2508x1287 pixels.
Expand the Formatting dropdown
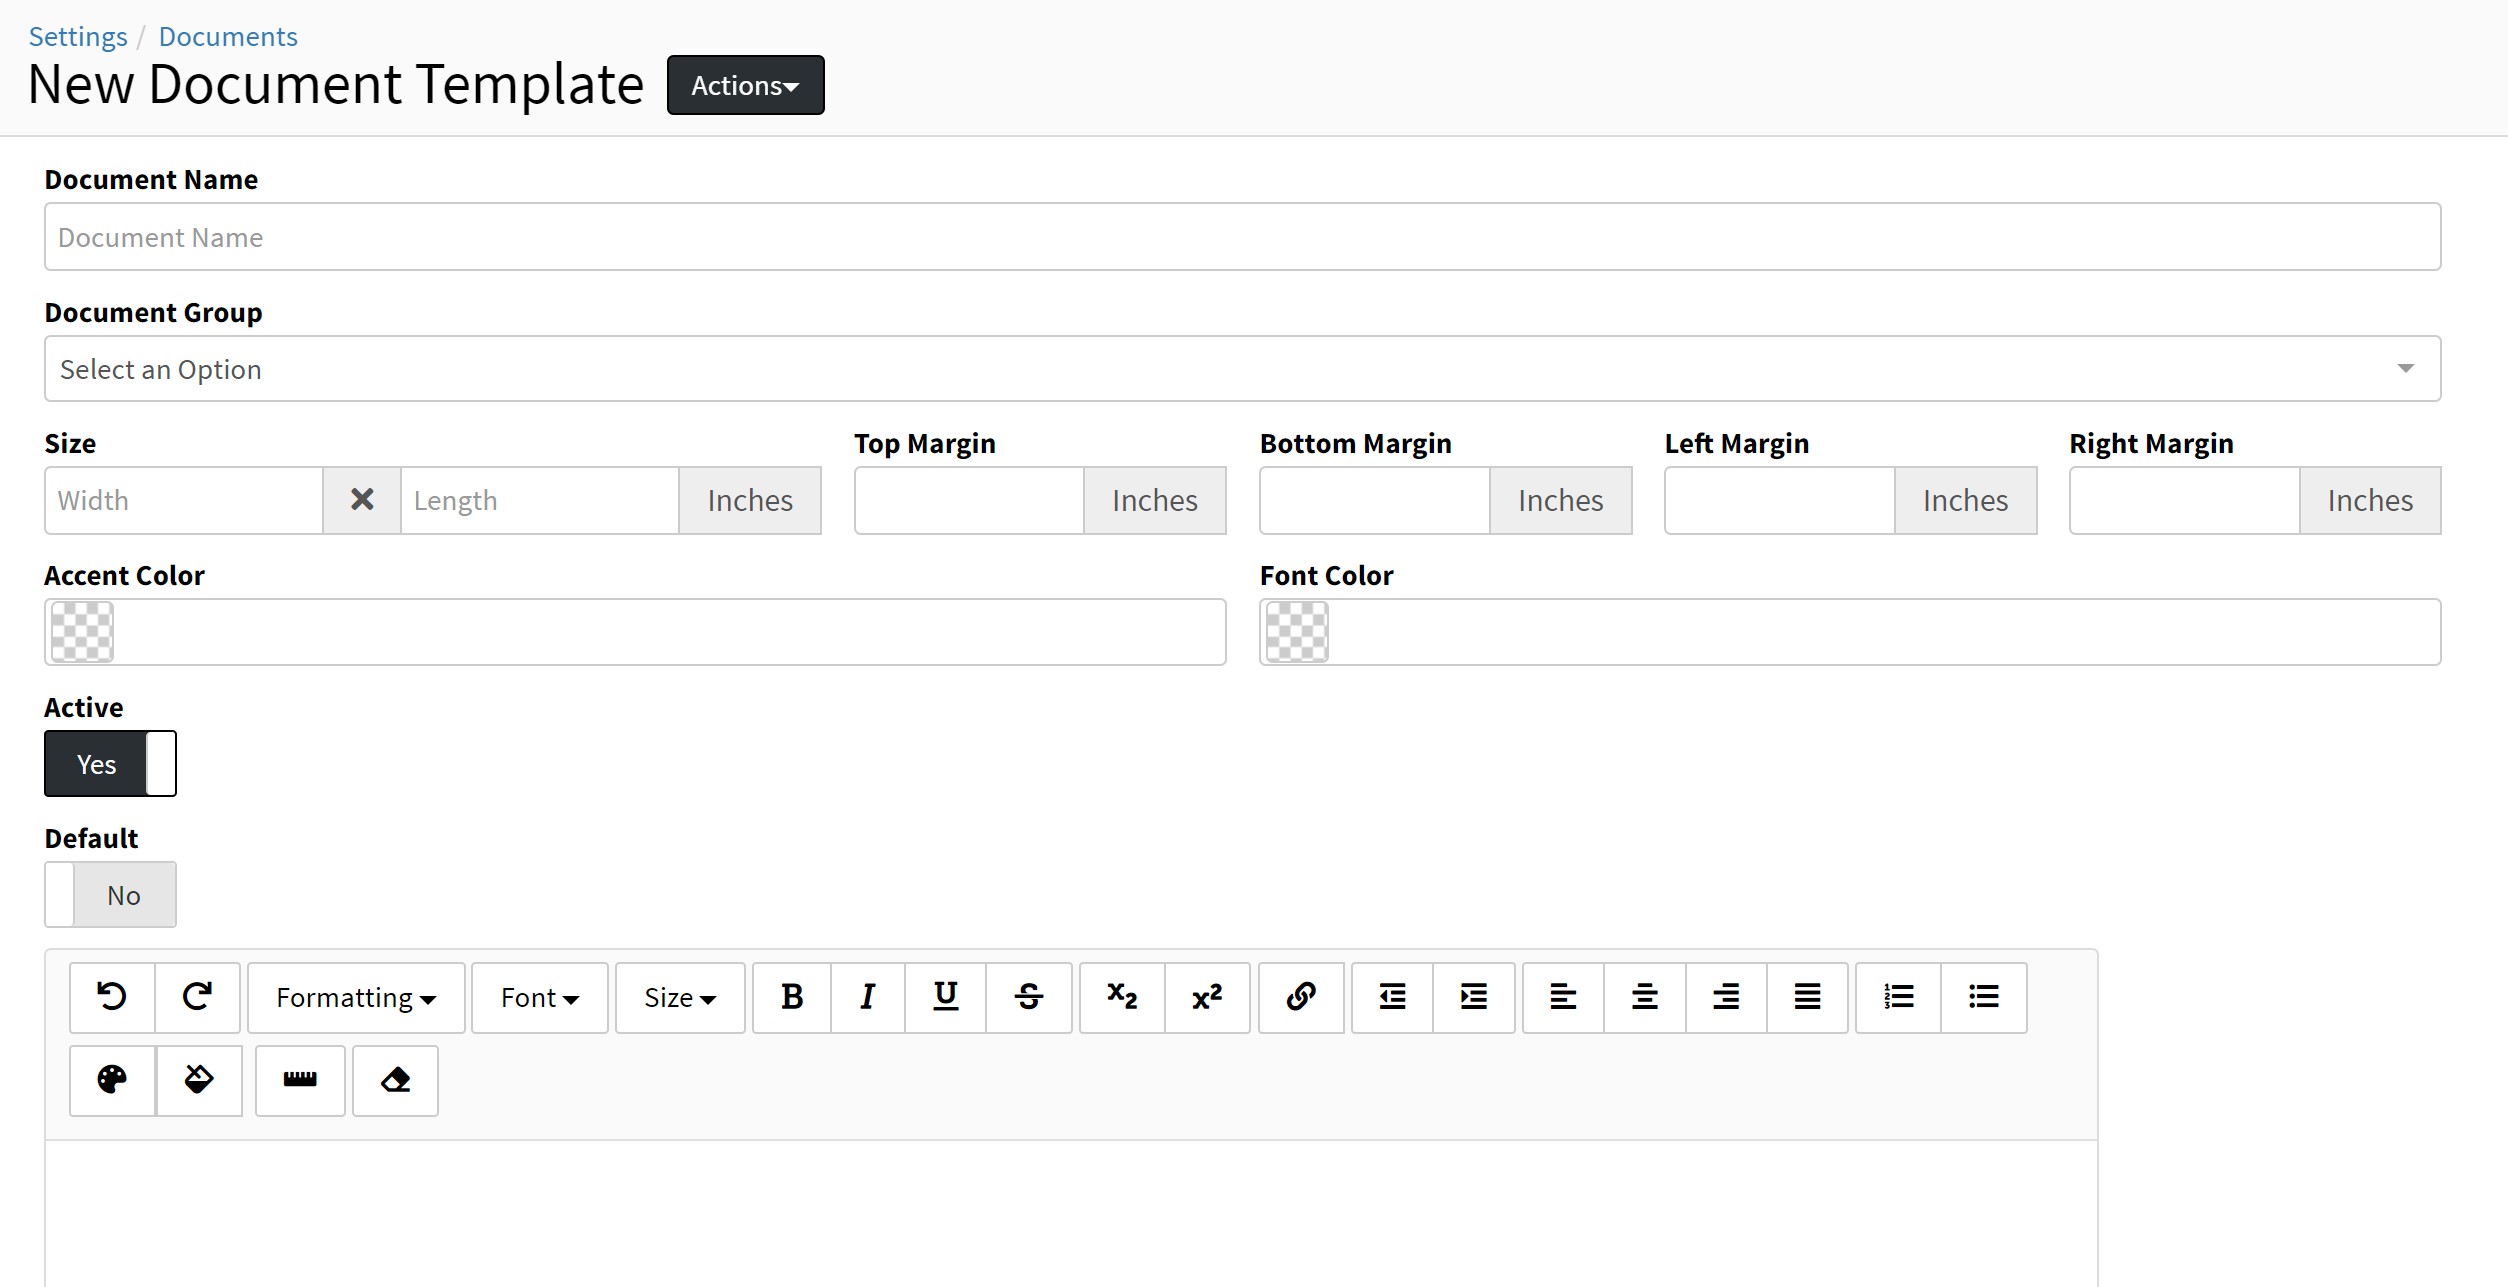click(356, 998)
